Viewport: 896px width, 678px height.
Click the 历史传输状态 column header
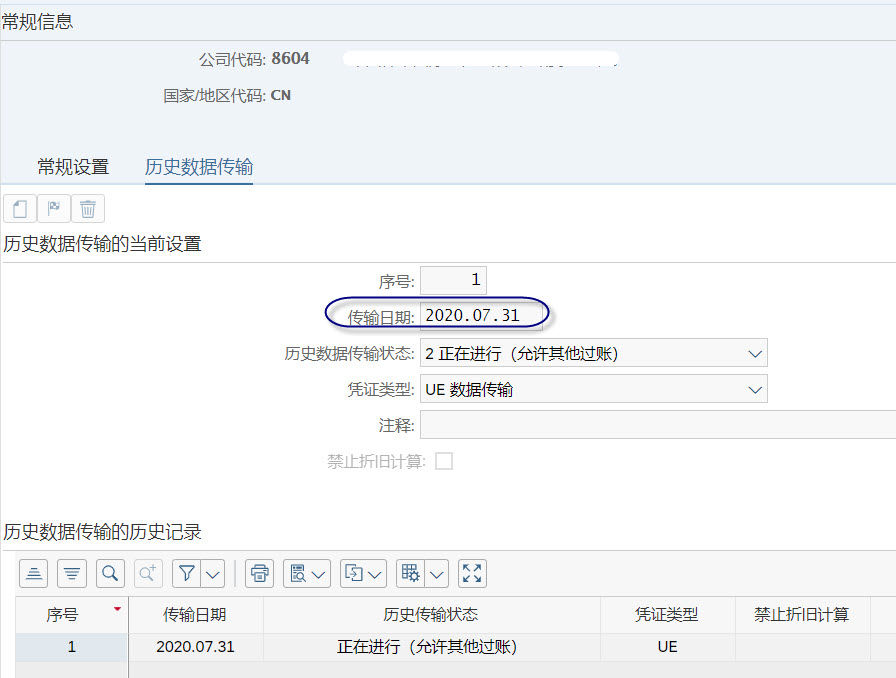coord(431,615)
